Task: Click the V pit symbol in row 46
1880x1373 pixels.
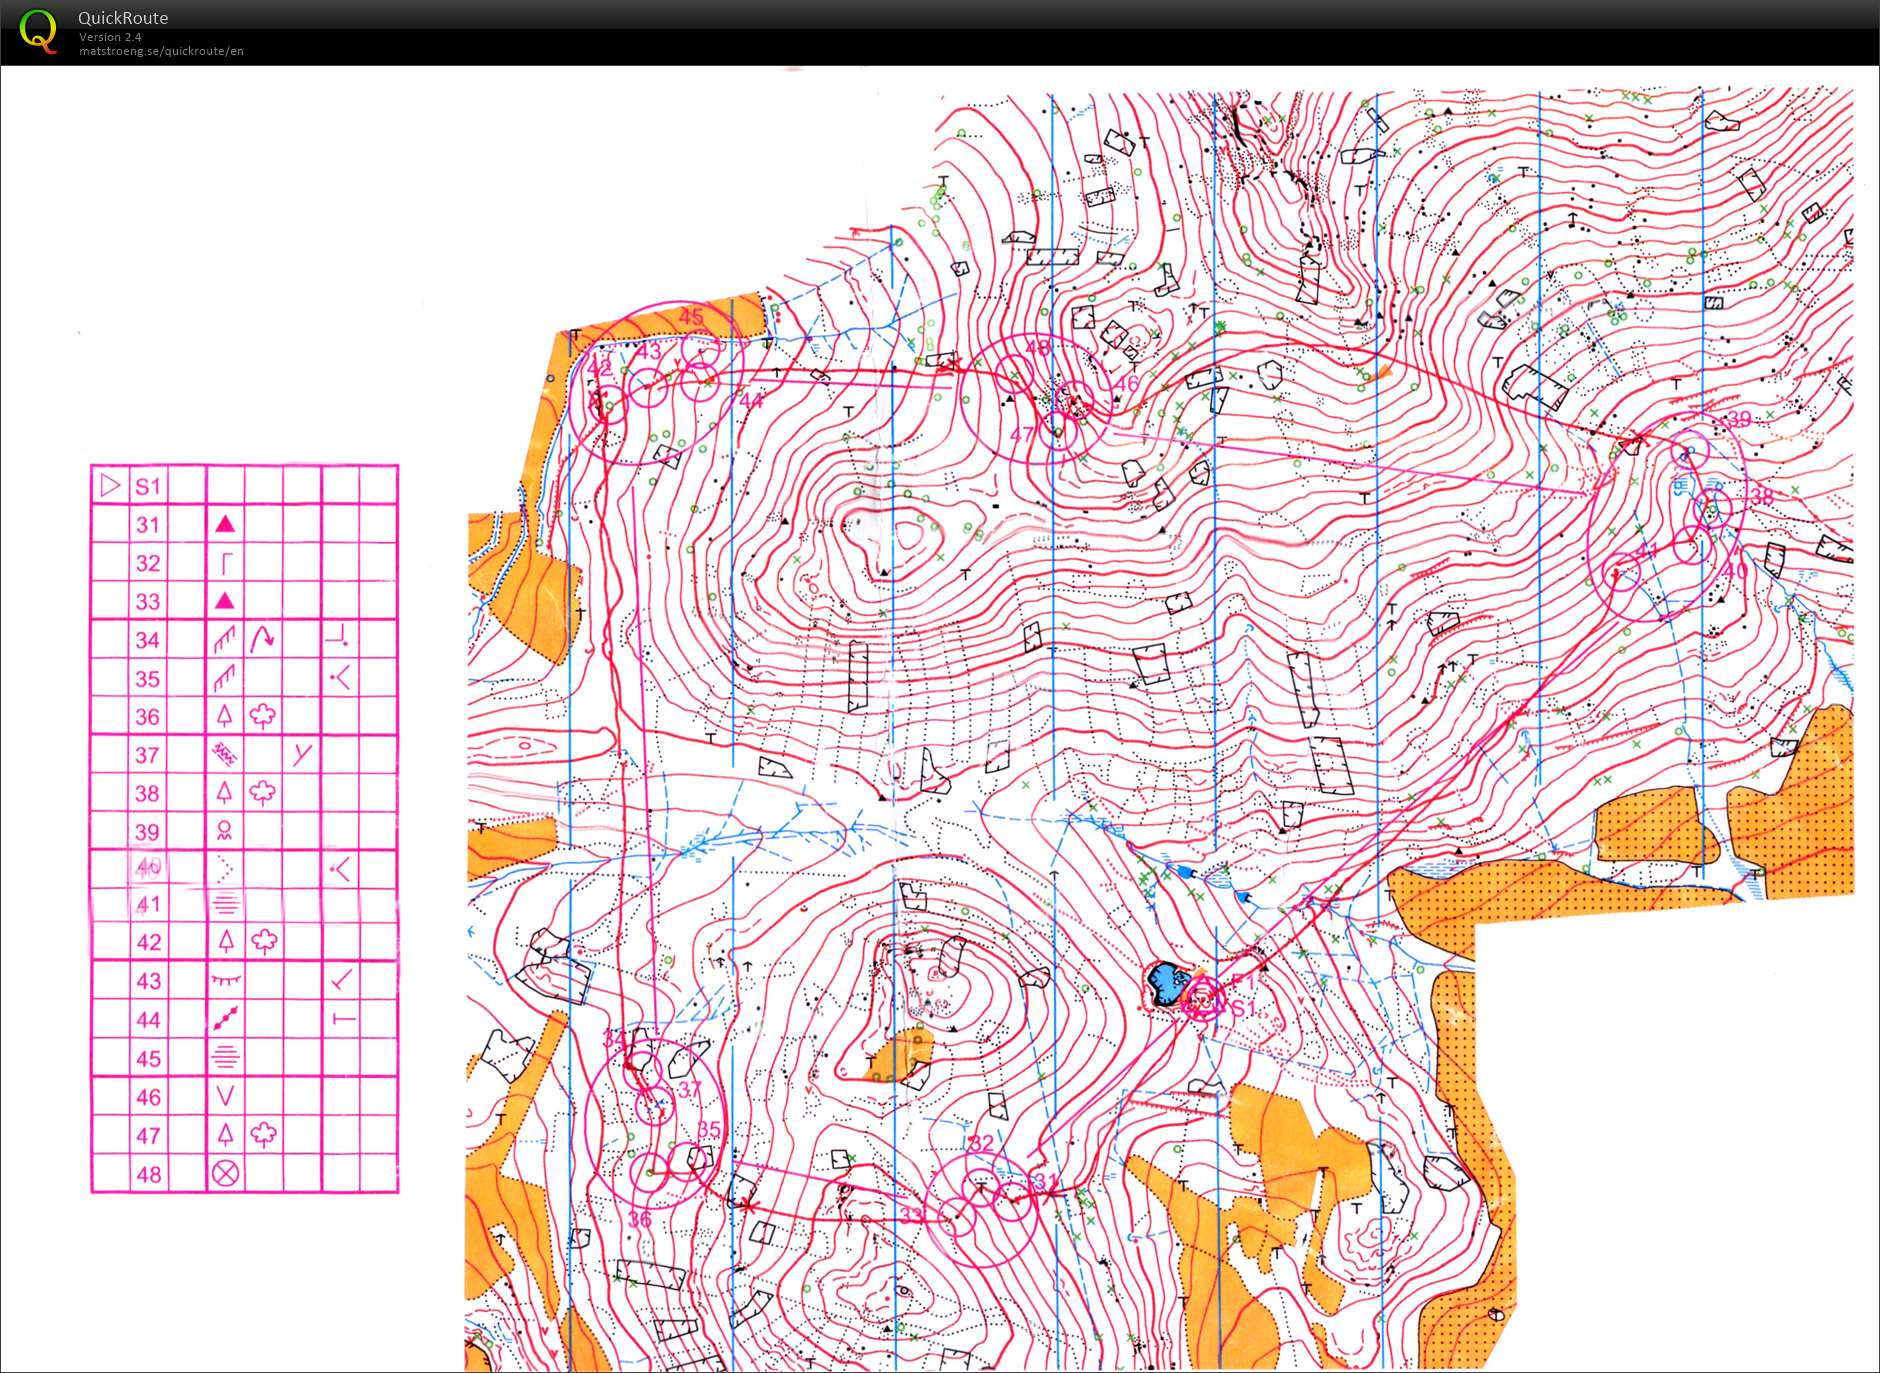Action: (x=226, y=1096)
